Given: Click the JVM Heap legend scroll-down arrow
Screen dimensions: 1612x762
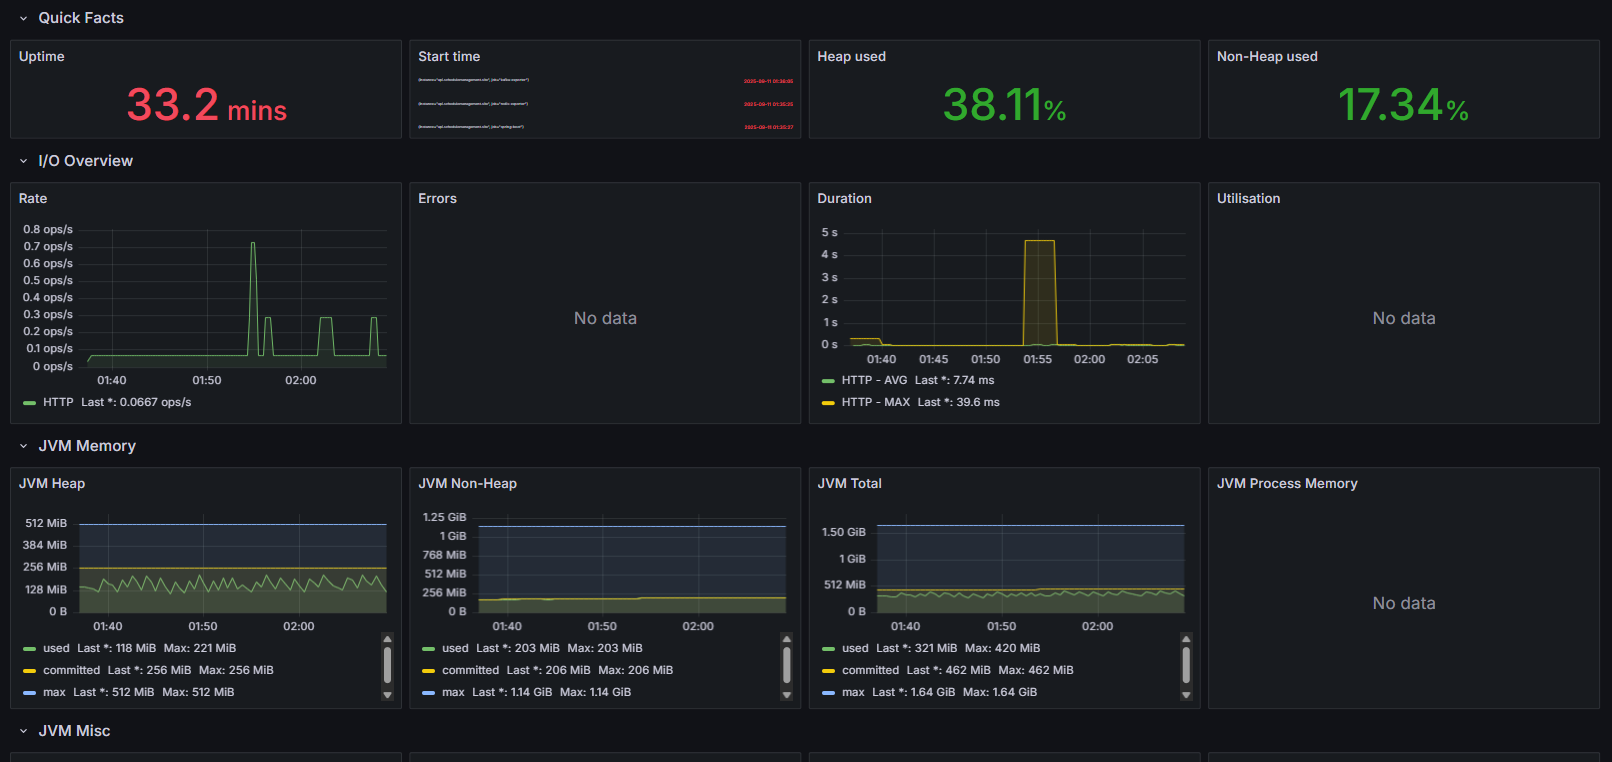Looking at the screenshot, I should [387, 695].
